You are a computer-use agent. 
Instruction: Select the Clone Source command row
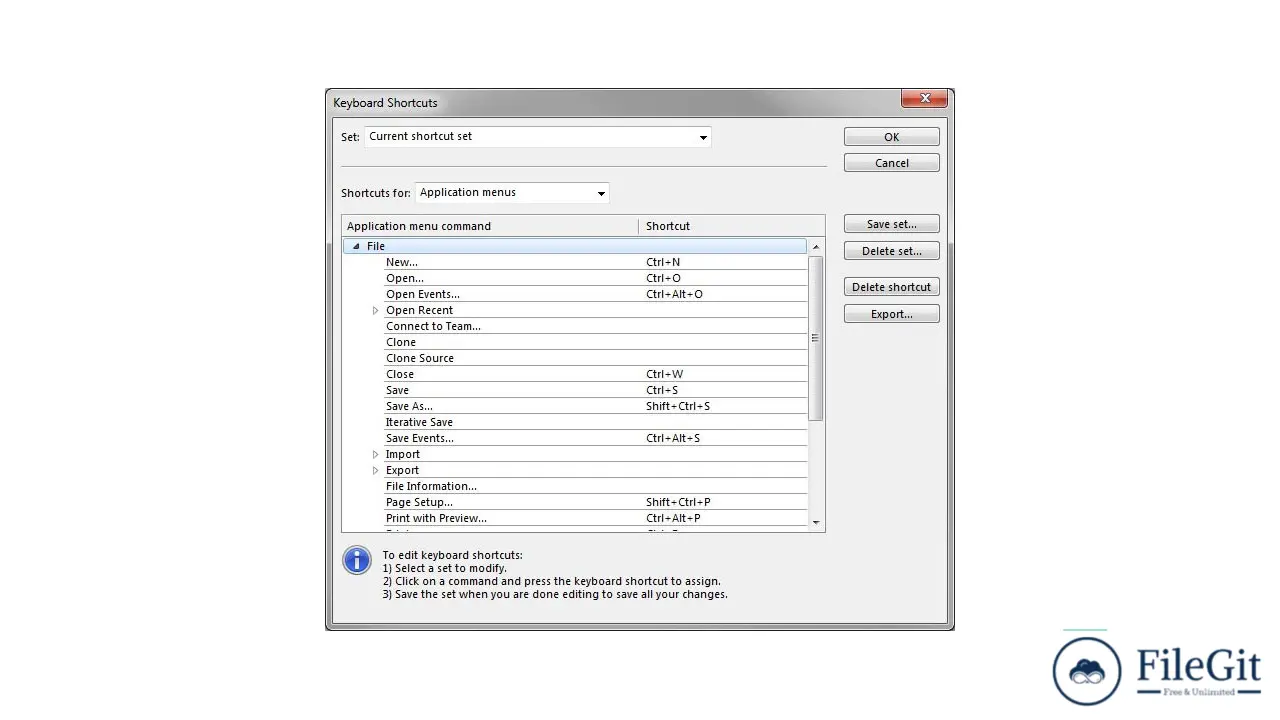click(x=595, y=358)
